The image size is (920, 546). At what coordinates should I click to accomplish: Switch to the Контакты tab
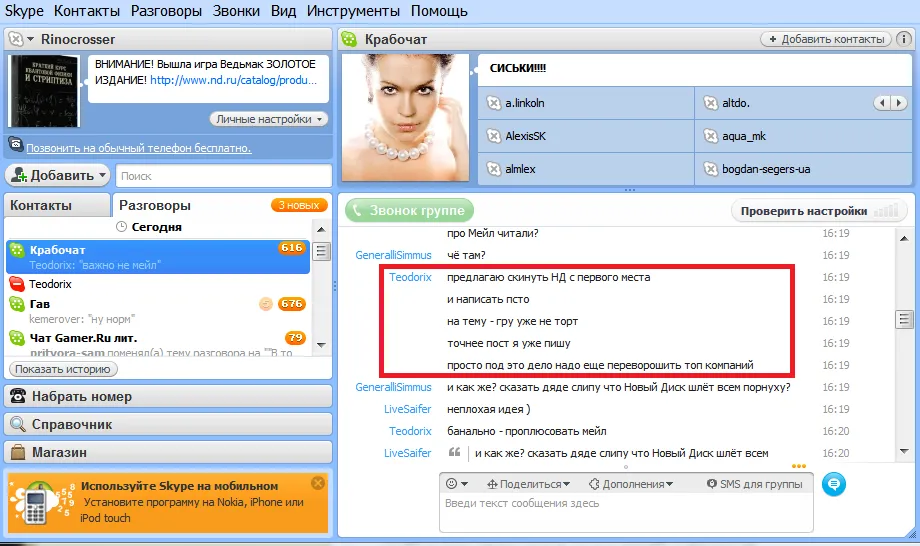tap(57, 205)
